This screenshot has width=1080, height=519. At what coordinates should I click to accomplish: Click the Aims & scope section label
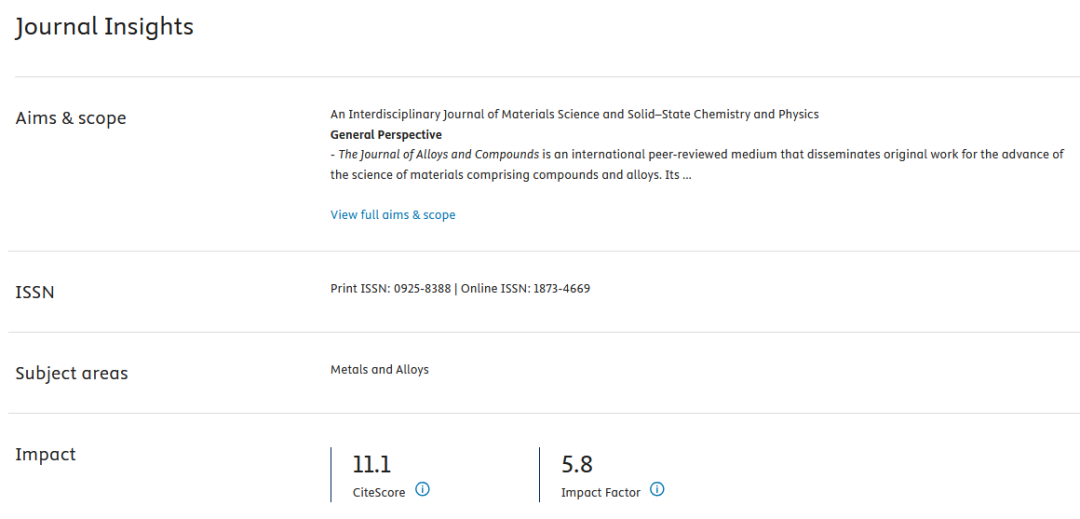click(x=71, y=118)
